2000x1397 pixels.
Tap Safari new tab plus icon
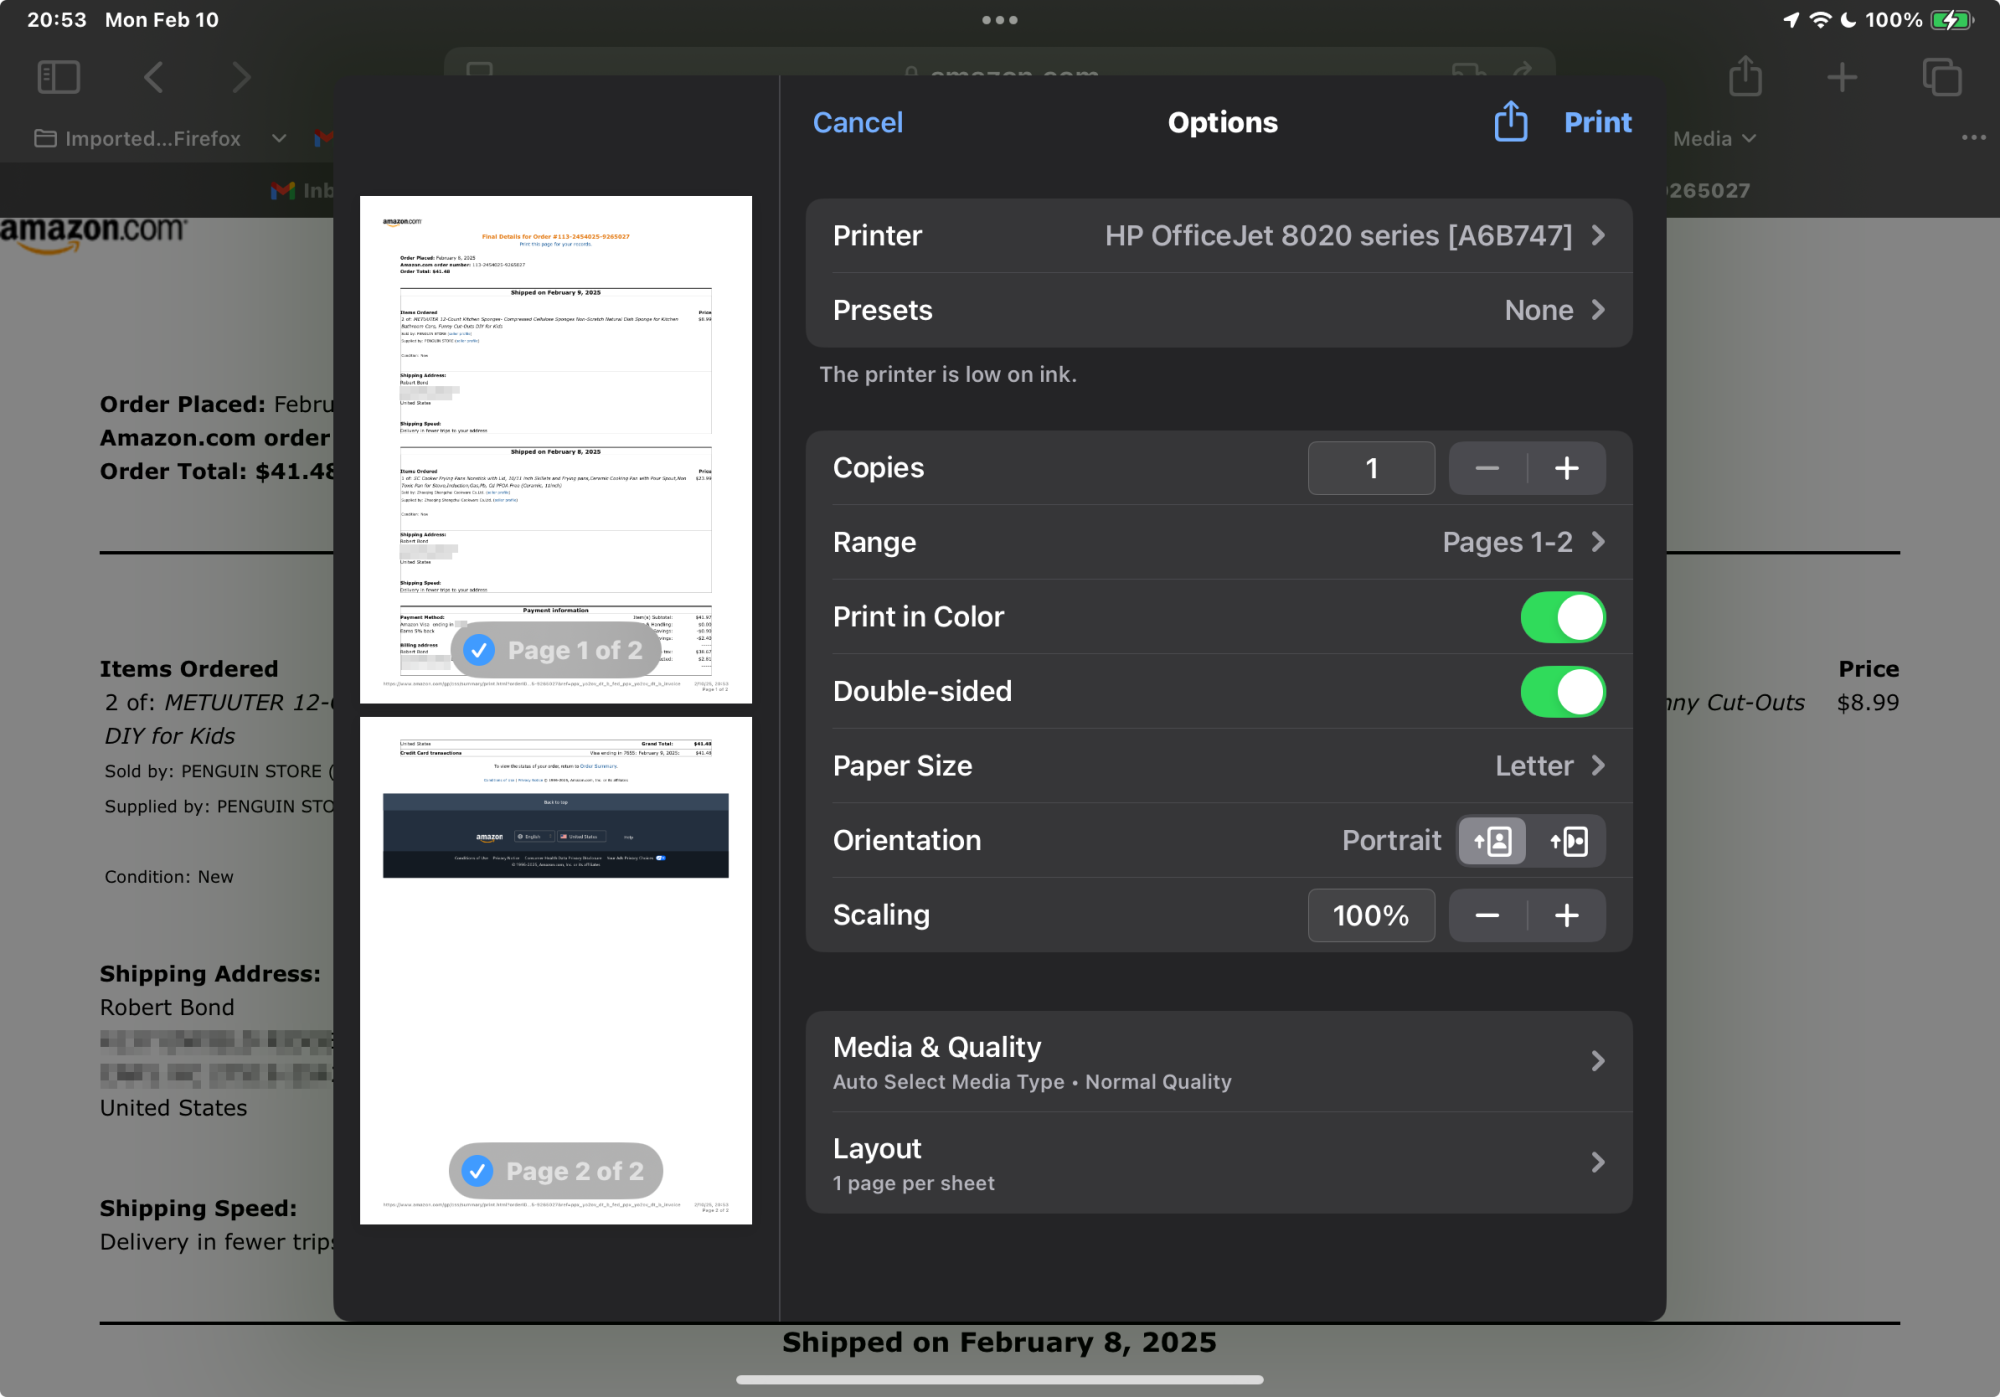coord(1841,77)
